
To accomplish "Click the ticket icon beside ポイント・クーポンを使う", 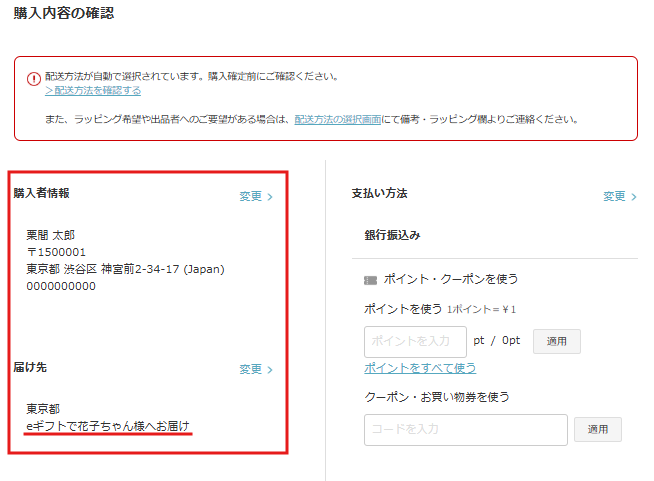I will pos(370,280).
